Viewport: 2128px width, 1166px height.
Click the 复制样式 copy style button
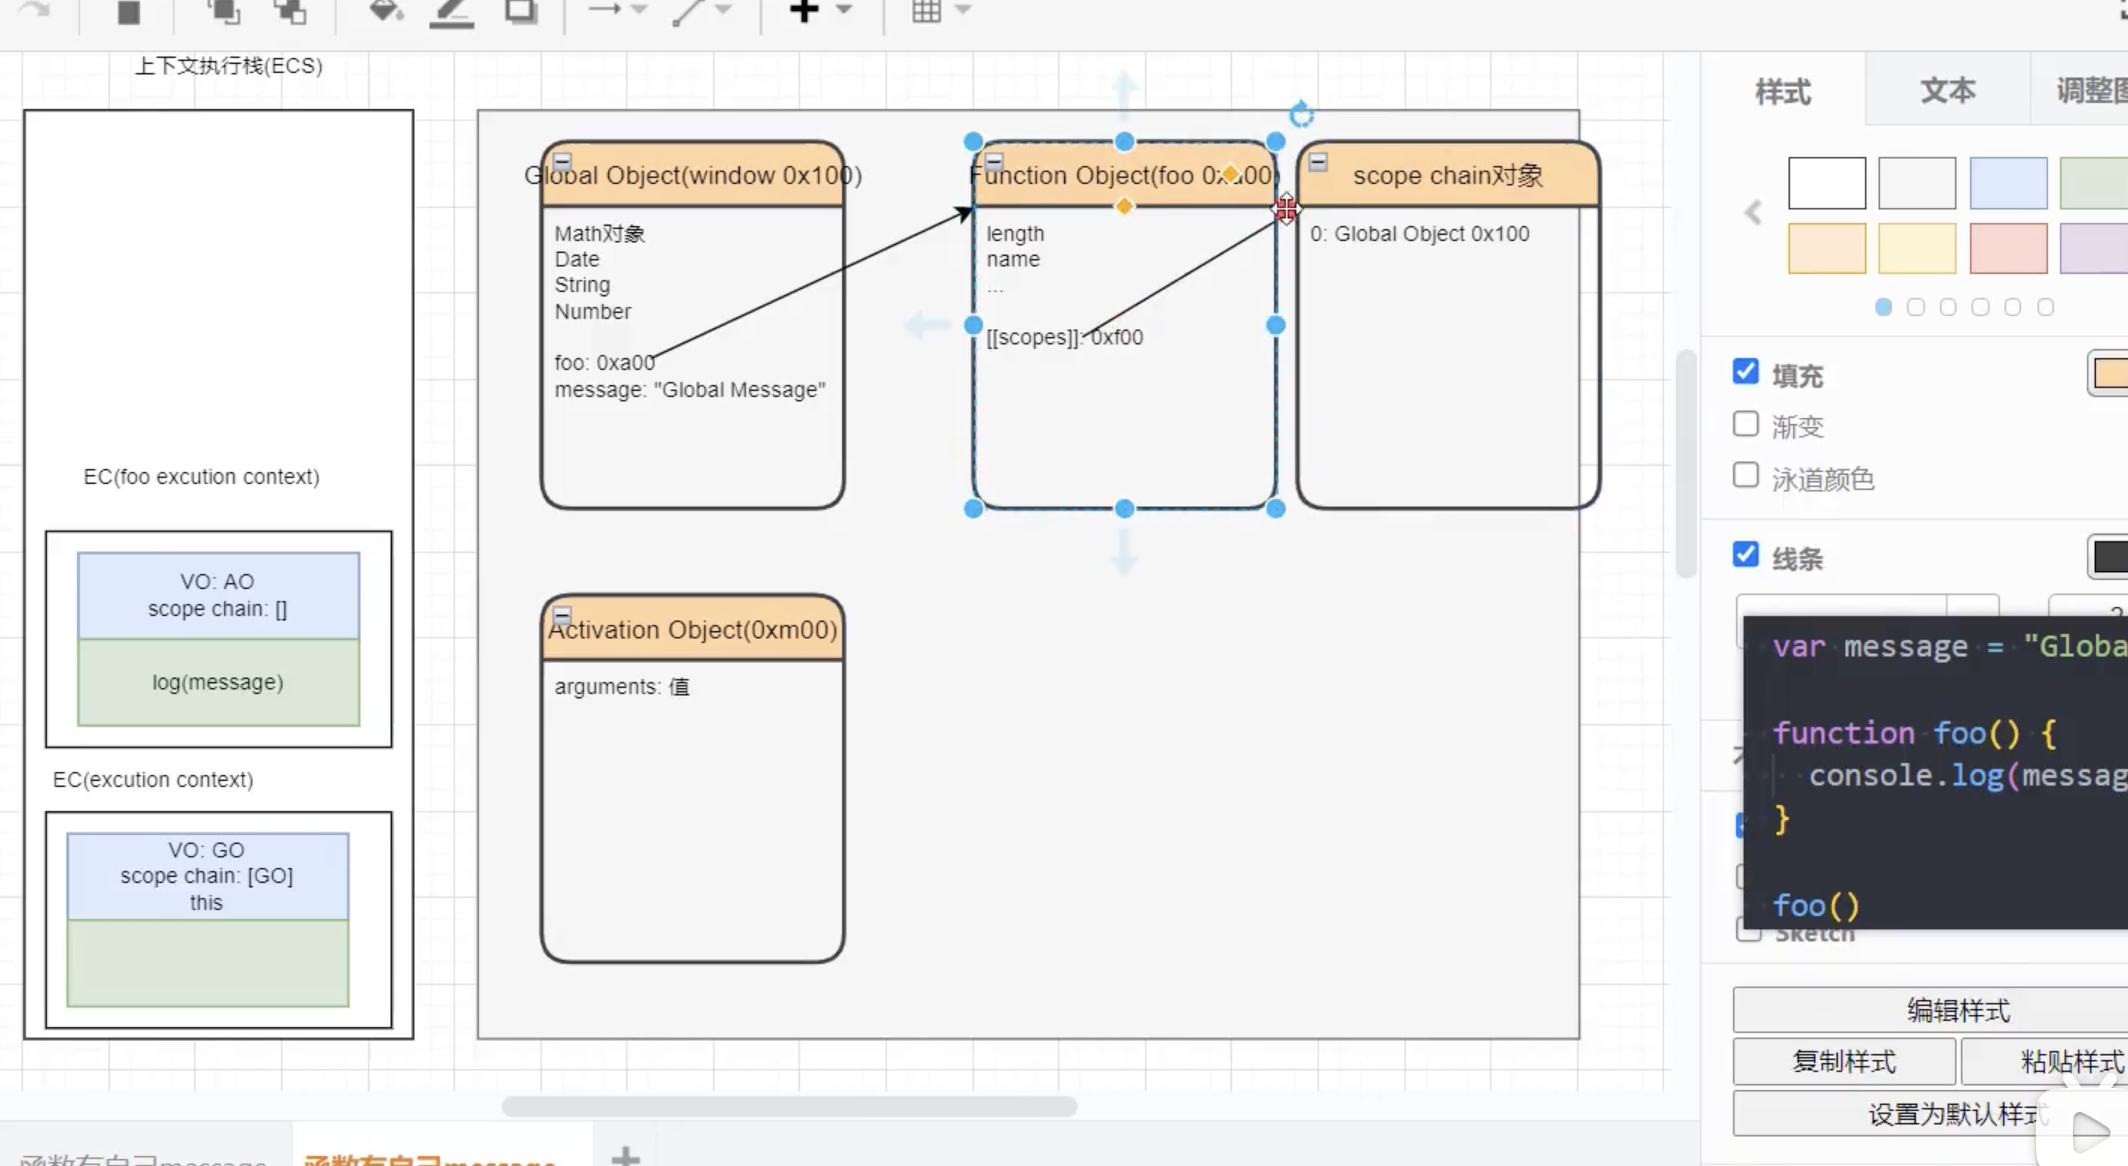coord(1844,1062)
